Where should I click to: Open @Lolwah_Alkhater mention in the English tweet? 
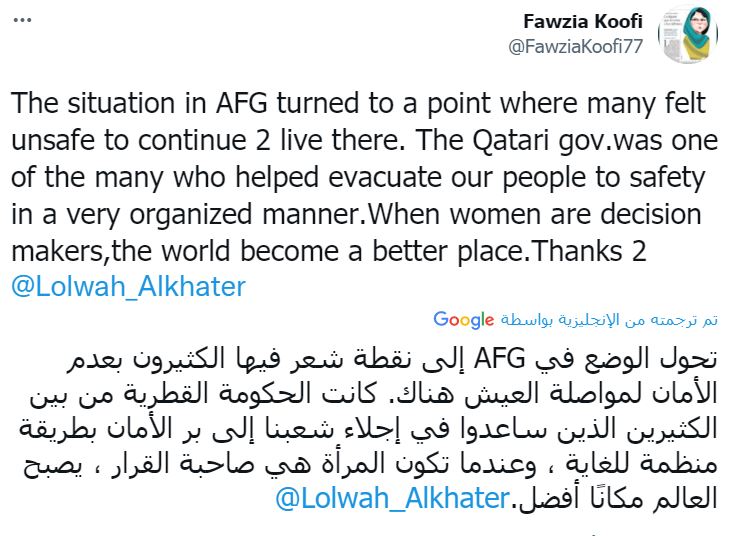[x=128, y=286]
